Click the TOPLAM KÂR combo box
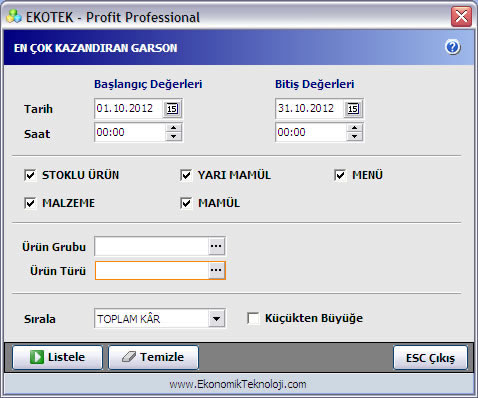This screenshot has width=478, height=398. (x=160, y=319)
